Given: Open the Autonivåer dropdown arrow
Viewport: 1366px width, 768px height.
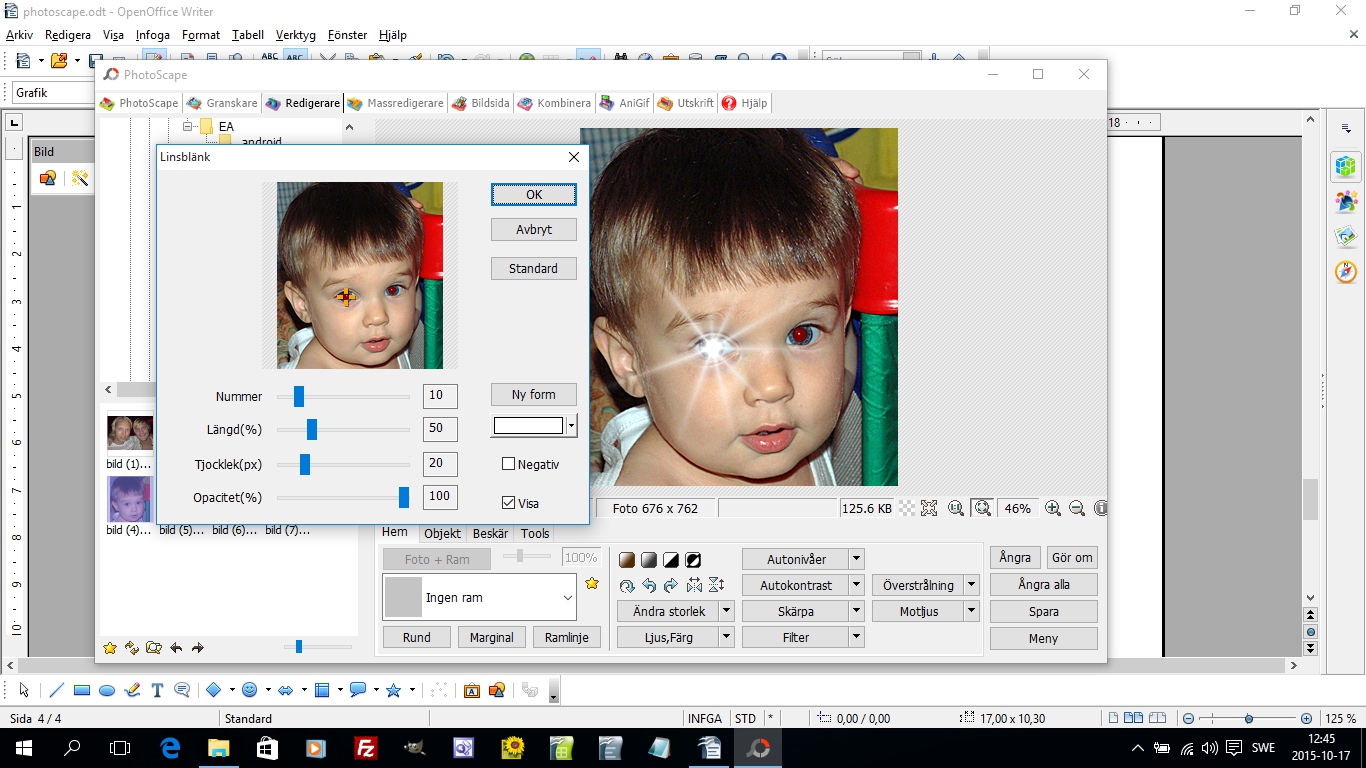Looking at the screenshot, I should click(x=857, y=559).
